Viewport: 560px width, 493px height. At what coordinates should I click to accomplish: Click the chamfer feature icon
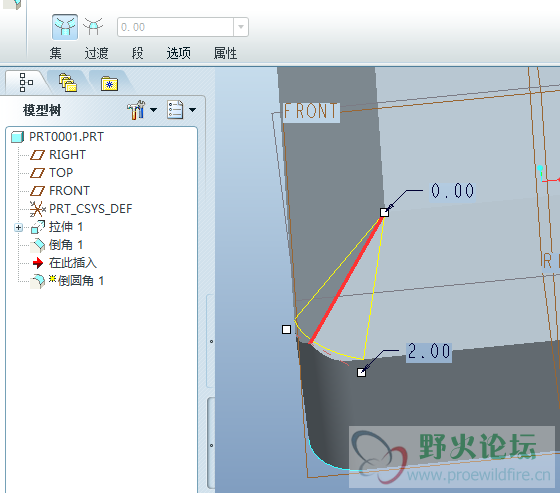point(38,245)
